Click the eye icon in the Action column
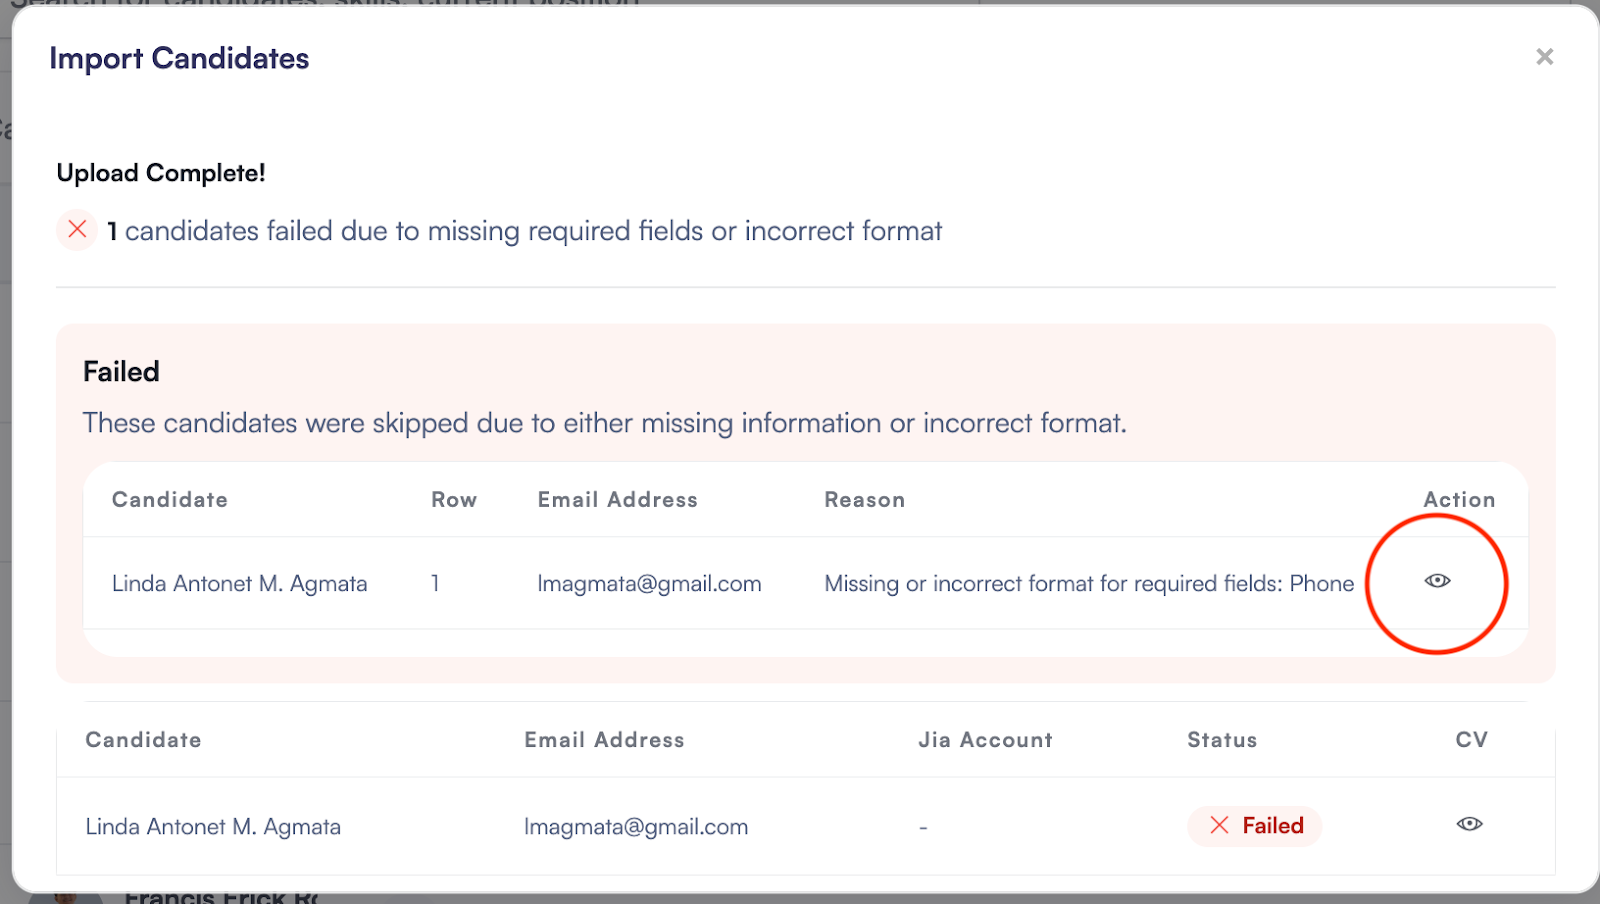The width and height of the screenshot is (1600, 904). tap(1437, 581)
